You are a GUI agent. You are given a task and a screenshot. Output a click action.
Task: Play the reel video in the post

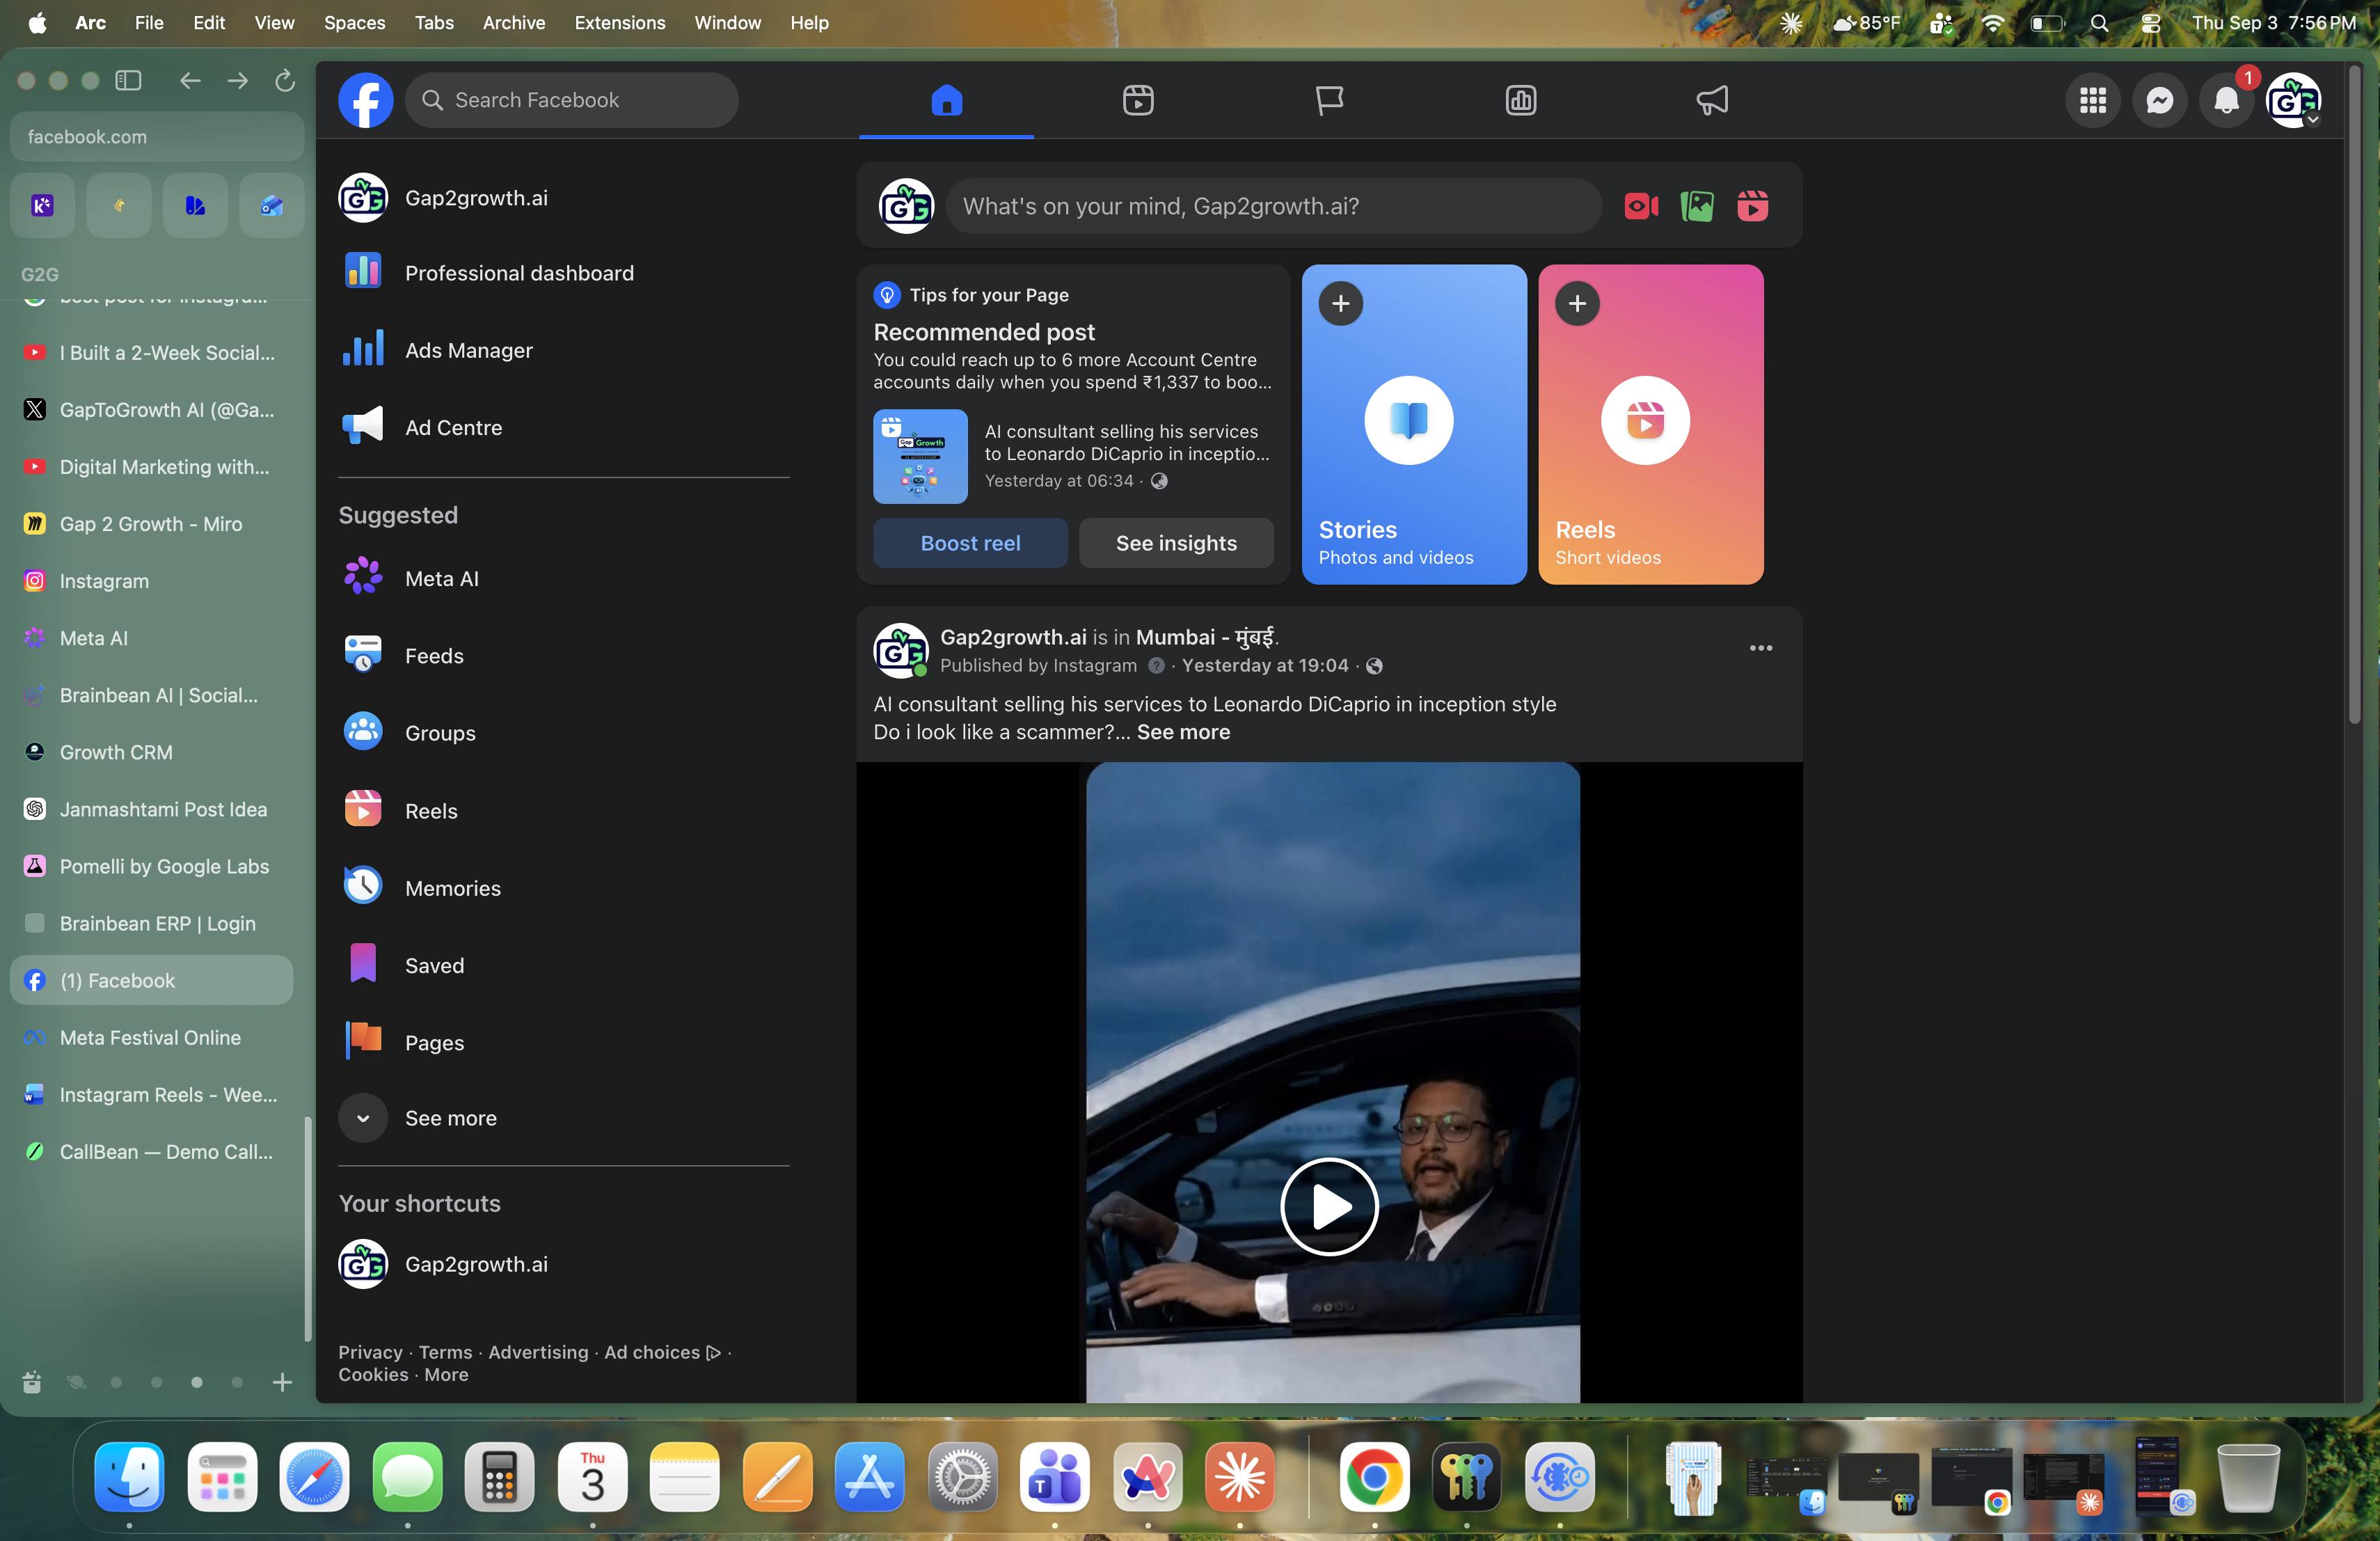(1329, 1206)
